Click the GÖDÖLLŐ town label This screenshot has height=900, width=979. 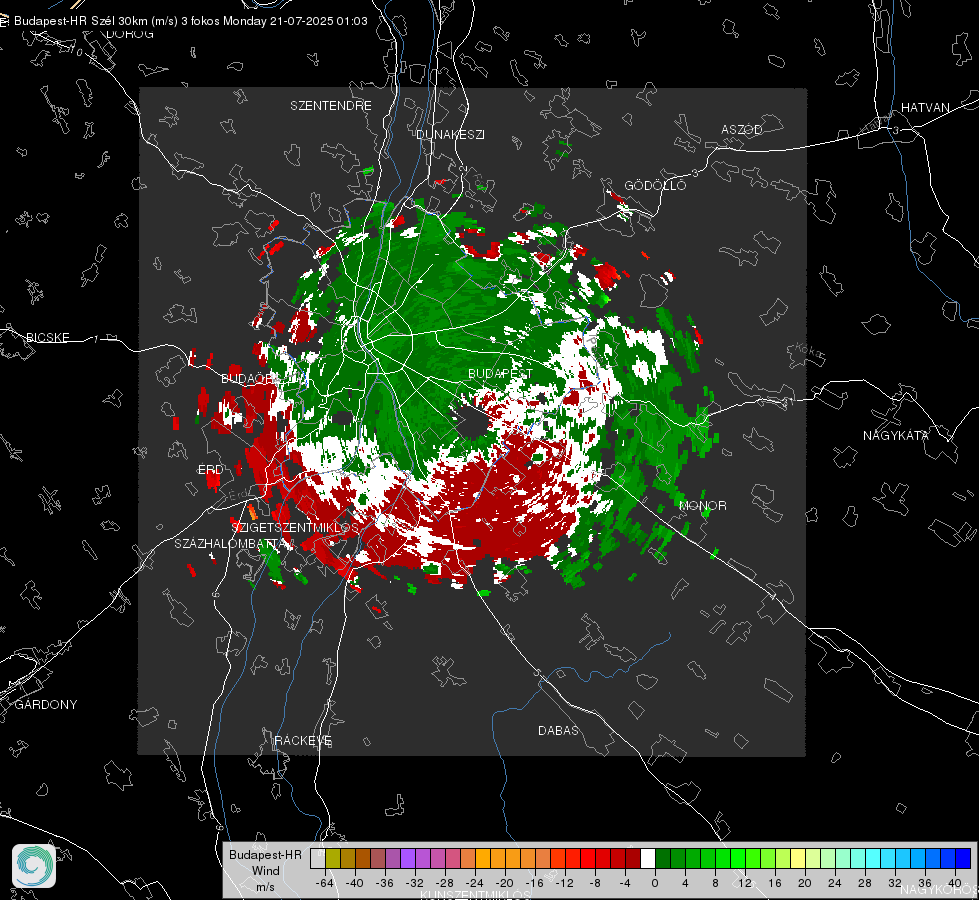655,185
